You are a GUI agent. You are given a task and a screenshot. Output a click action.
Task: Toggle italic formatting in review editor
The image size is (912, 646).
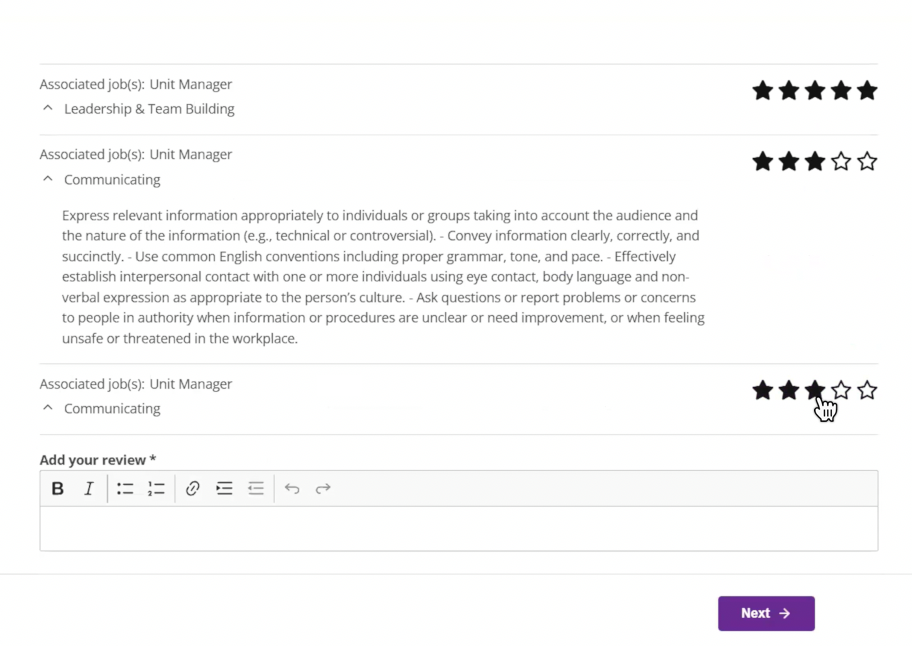point(89,489)
